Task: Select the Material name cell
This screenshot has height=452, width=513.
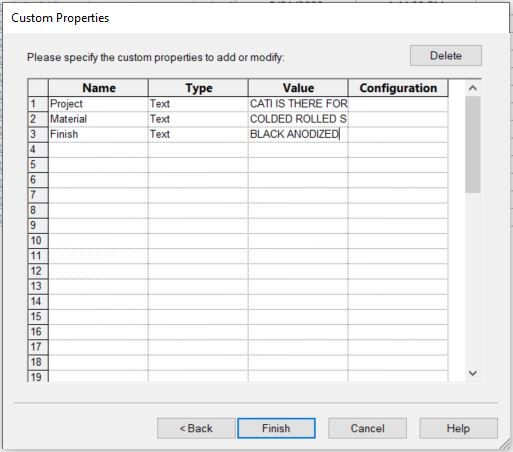Action: [x=98, y=119]
